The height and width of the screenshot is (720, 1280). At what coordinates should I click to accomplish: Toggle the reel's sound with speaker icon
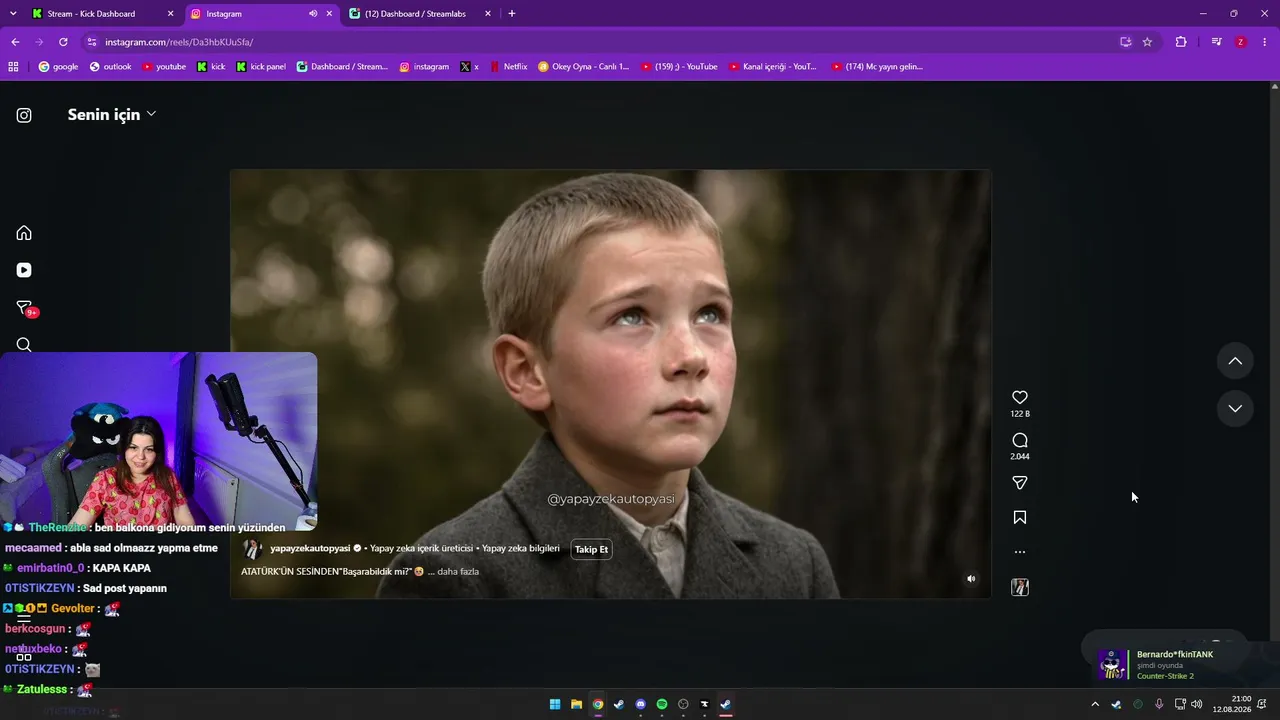[x=971, y=579]
